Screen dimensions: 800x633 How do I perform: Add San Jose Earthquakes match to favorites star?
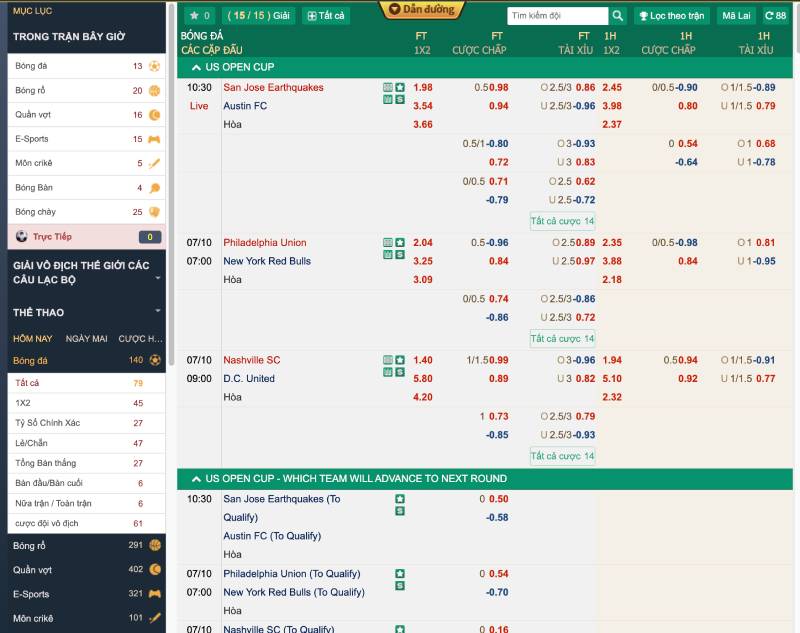click(x=400, y=87)
